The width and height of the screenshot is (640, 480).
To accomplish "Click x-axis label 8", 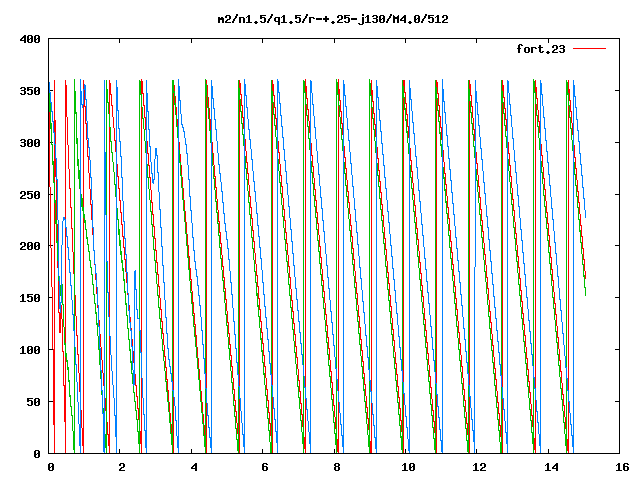I will click(x=337, y=467).
